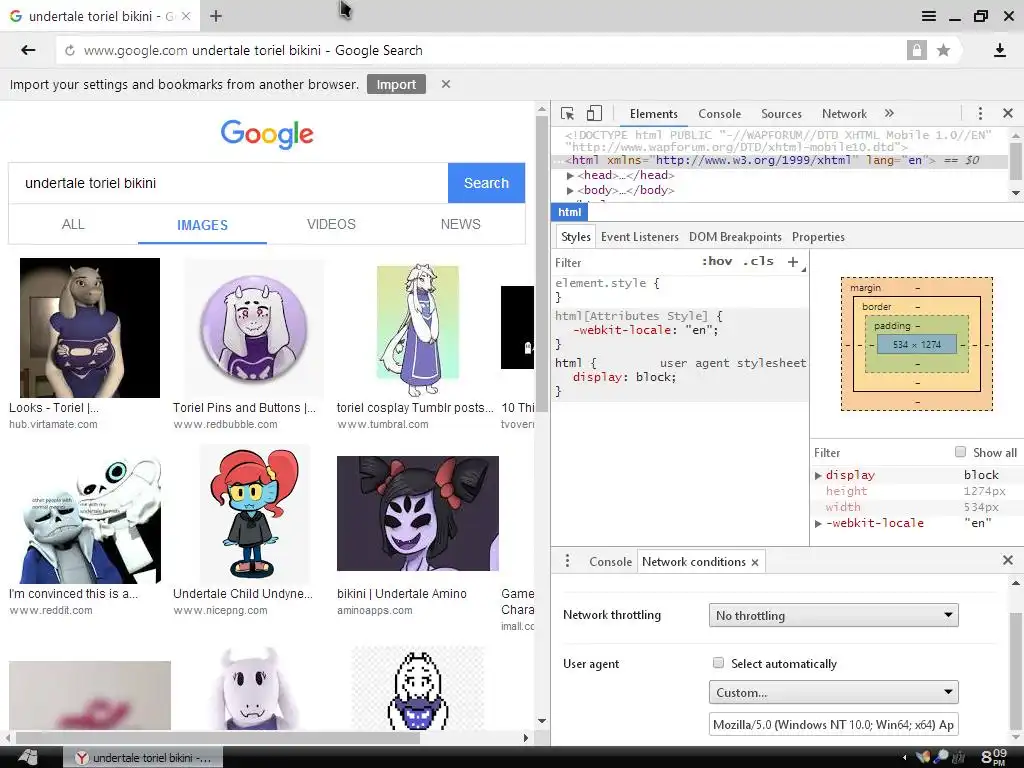Click the Import button
The image size is (1024, 768).
[396, 84]
